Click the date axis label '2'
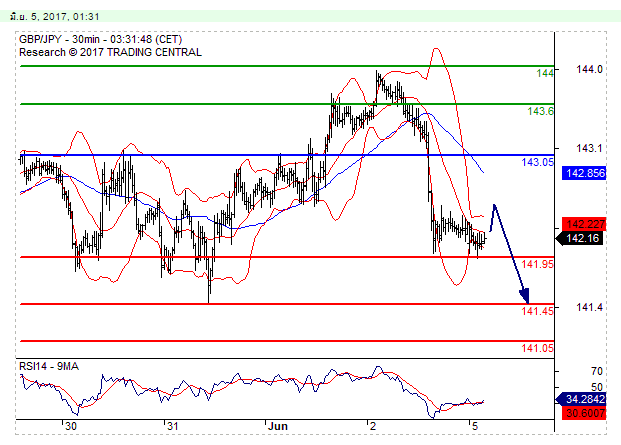Screen dimensions: 621x445 click(372, 426)
